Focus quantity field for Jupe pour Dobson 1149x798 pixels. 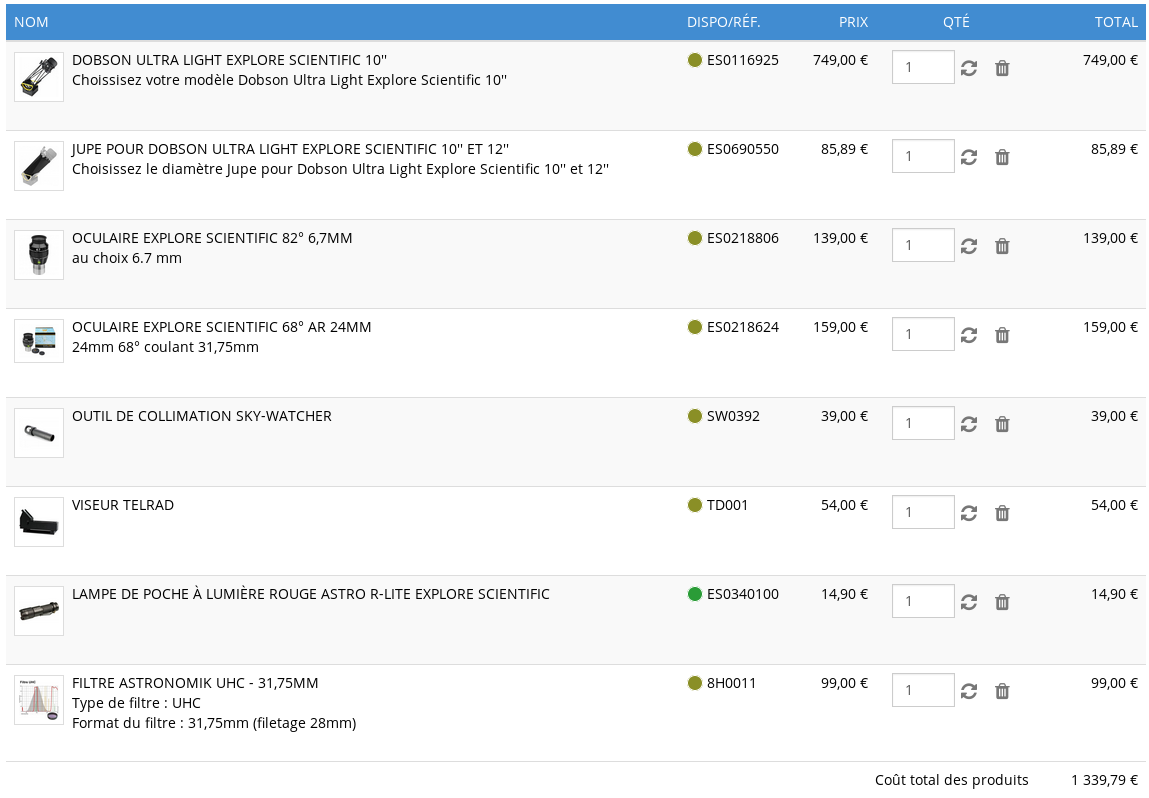tap(923, 156)
